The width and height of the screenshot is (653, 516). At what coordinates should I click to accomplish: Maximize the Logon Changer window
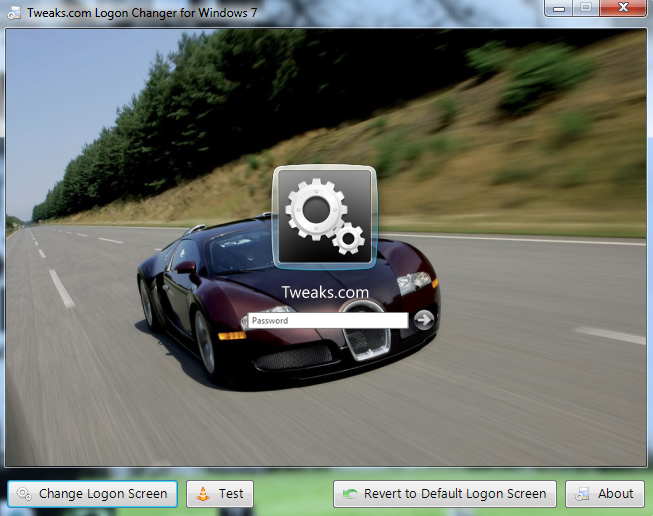(586, 8)
